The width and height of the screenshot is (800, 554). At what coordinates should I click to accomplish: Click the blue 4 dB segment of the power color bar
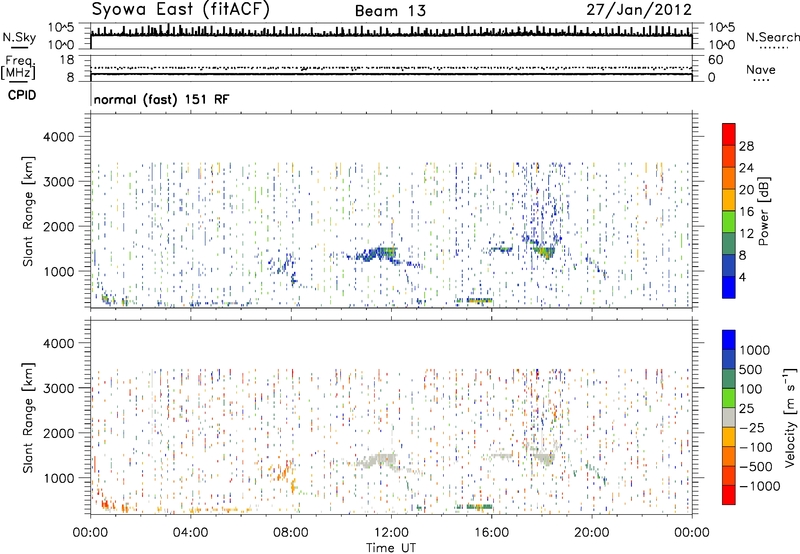[729, 287]
